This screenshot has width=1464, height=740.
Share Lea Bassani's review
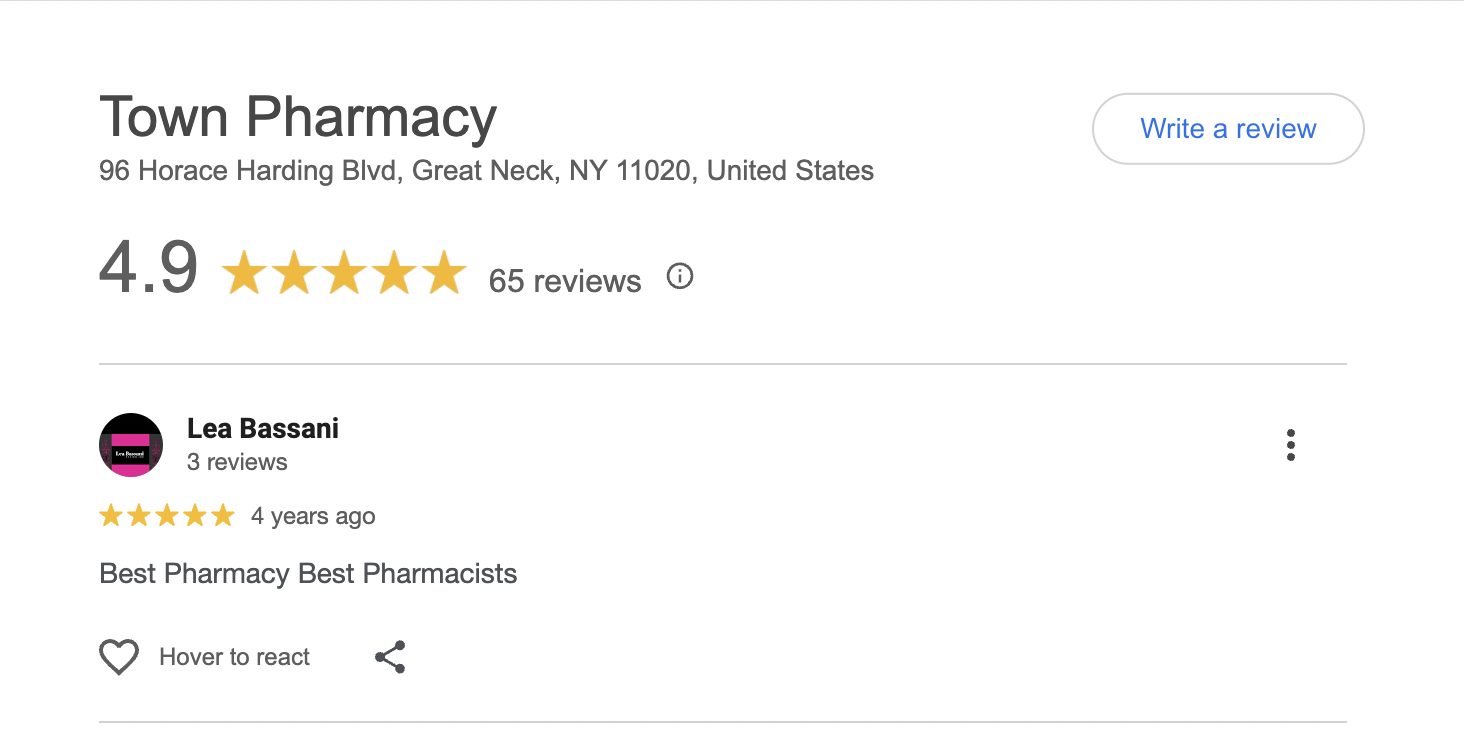[390, 657]
